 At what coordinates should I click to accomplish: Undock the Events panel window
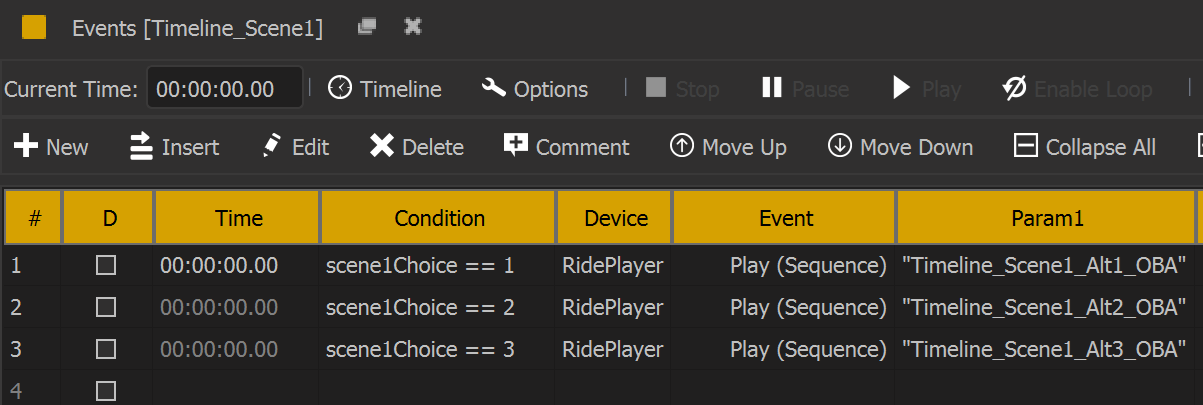pyautogui.click(x=367, y=27)
